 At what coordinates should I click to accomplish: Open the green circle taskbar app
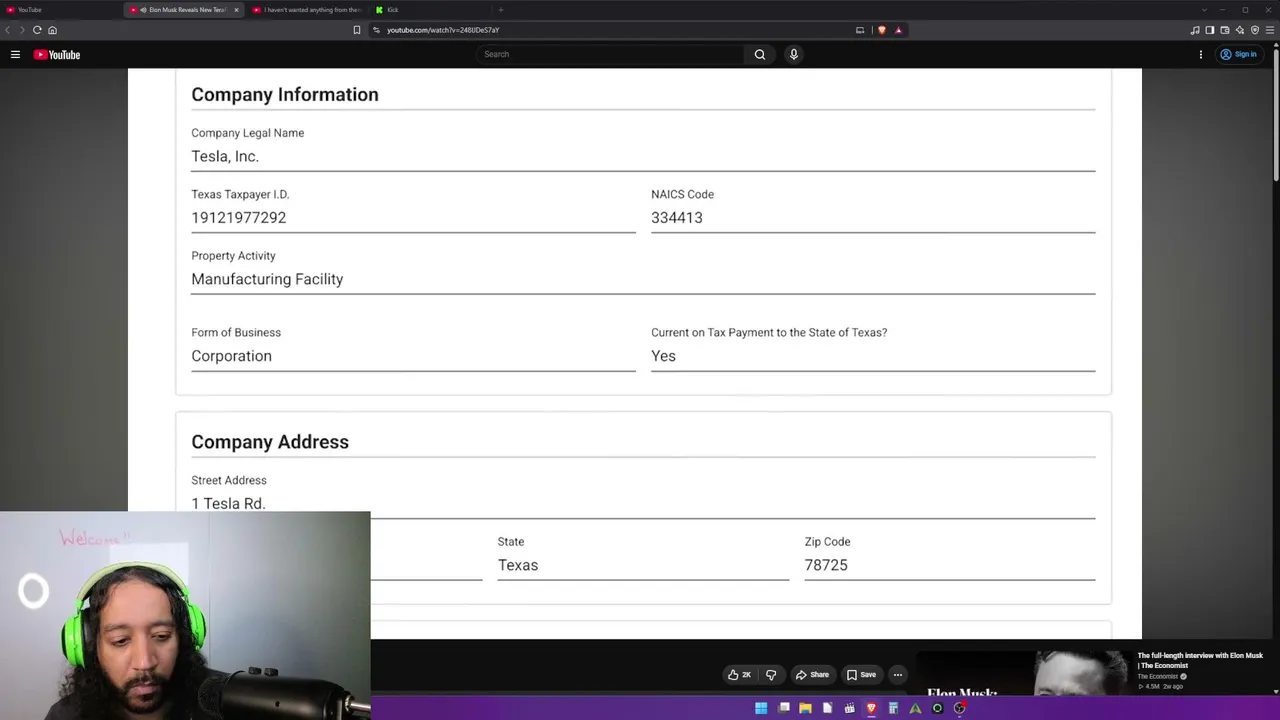[937, 709]
